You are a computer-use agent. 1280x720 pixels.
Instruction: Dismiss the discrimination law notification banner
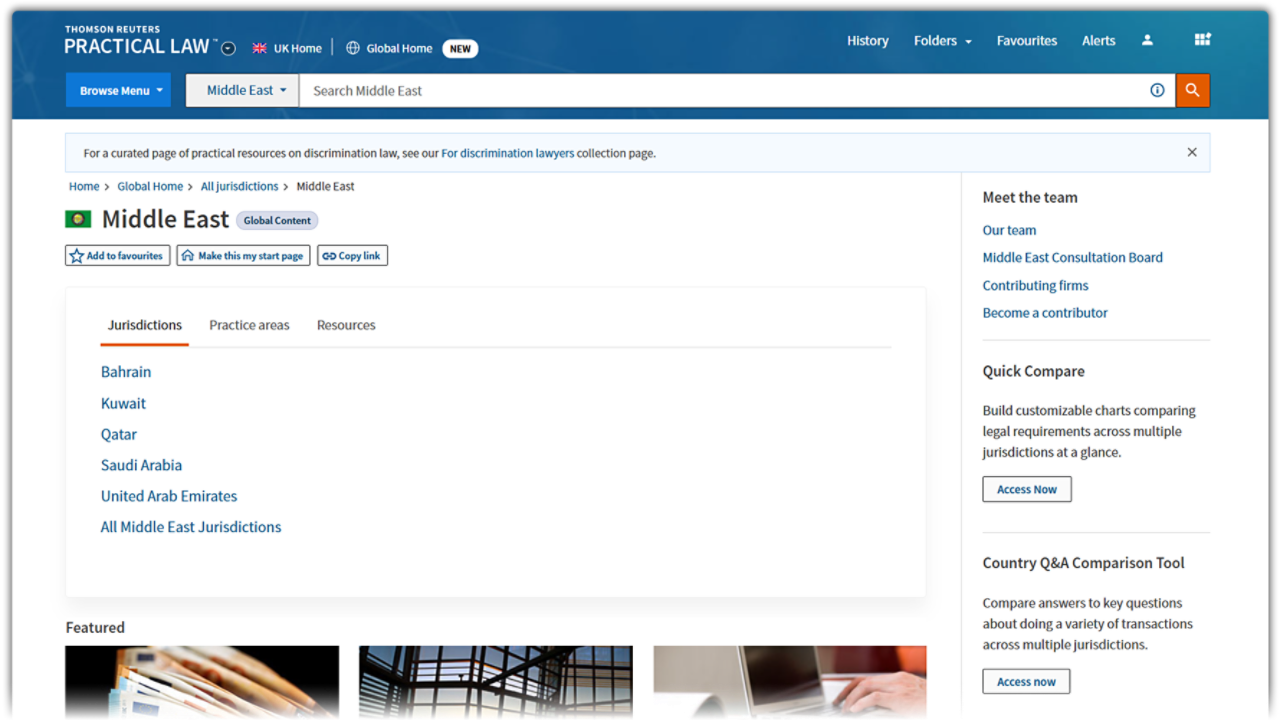(1191, 153)
